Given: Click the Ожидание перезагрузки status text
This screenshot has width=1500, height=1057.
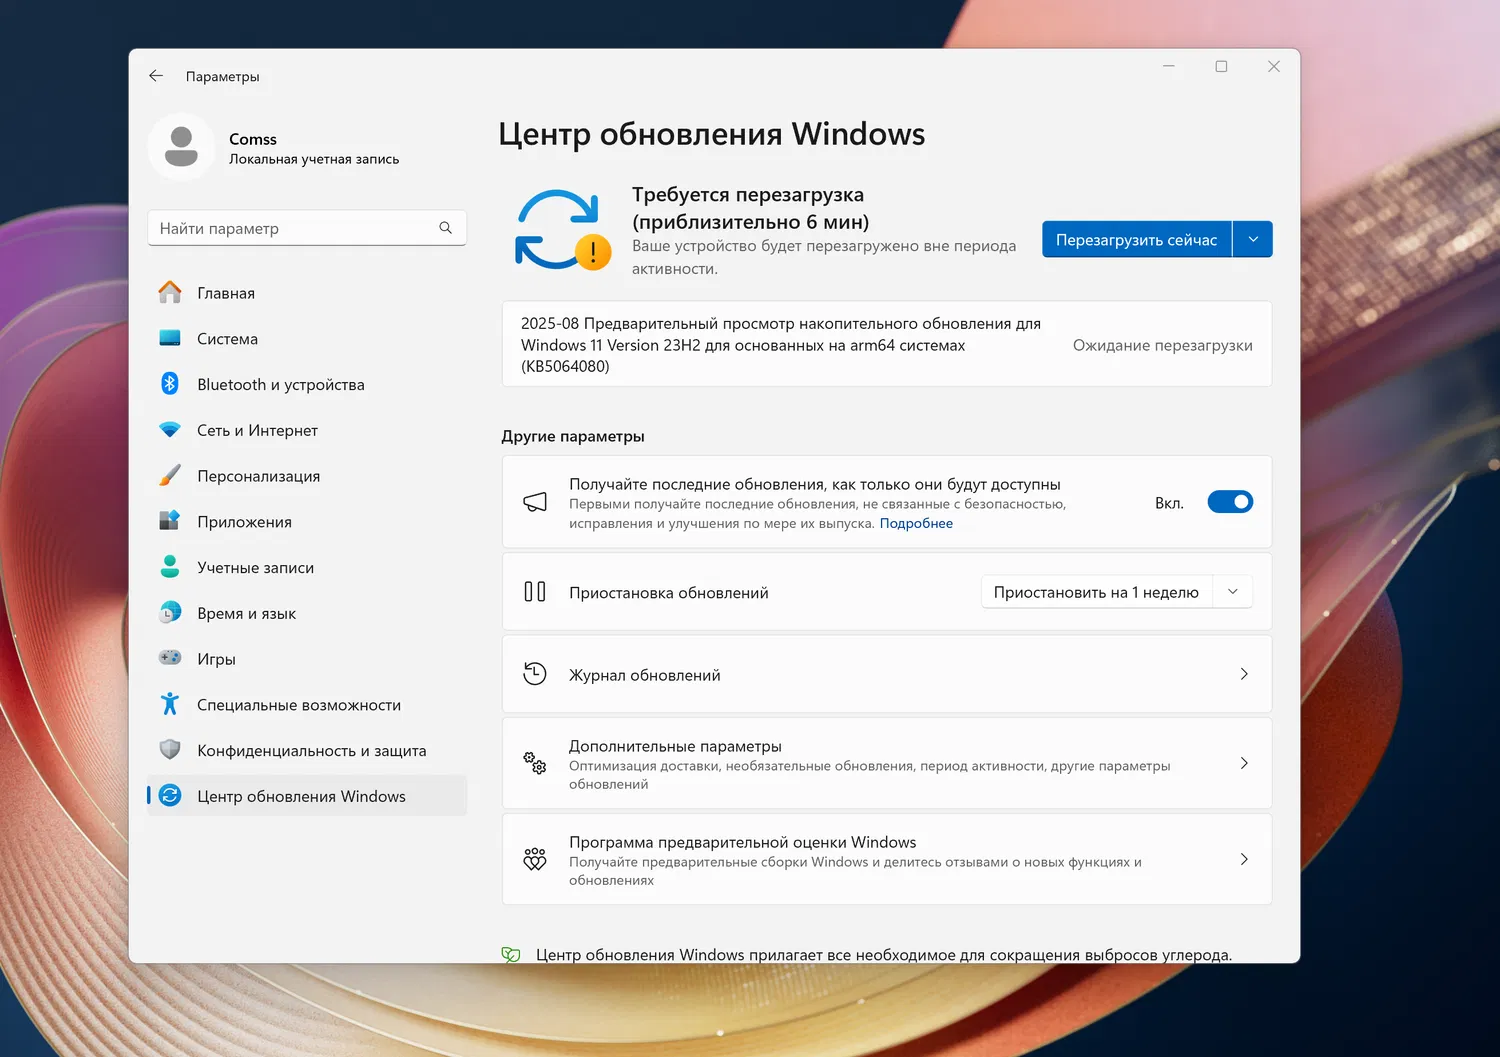Looking at the screenshot, I should point(1163,345).
